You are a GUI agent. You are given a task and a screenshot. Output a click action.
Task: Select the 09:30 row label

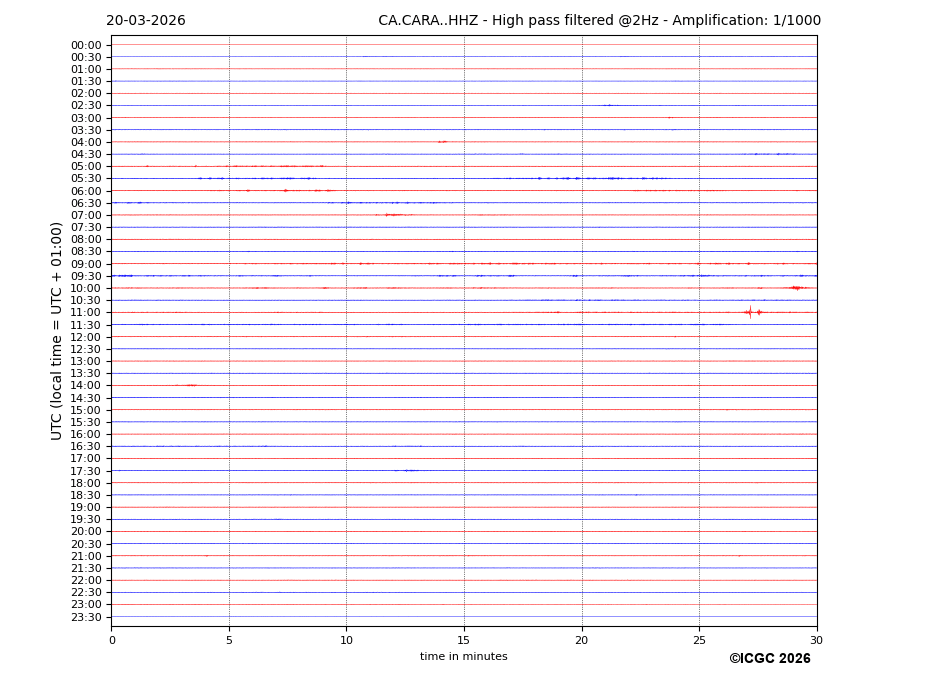coord(86,276)
